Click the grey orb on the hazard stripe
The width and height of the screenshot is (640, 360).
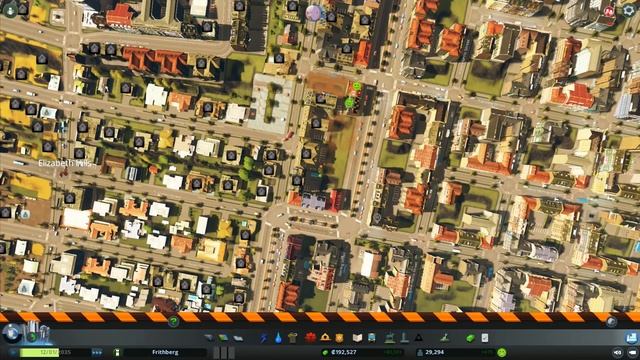pyautogui.click(x=611, y=322)
